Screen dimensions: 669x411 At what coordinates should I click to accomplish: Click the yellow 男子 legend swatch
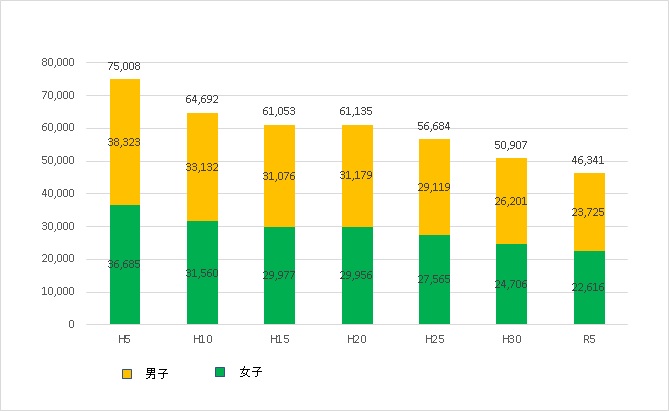pyautogui.click(x=127, y=374)
